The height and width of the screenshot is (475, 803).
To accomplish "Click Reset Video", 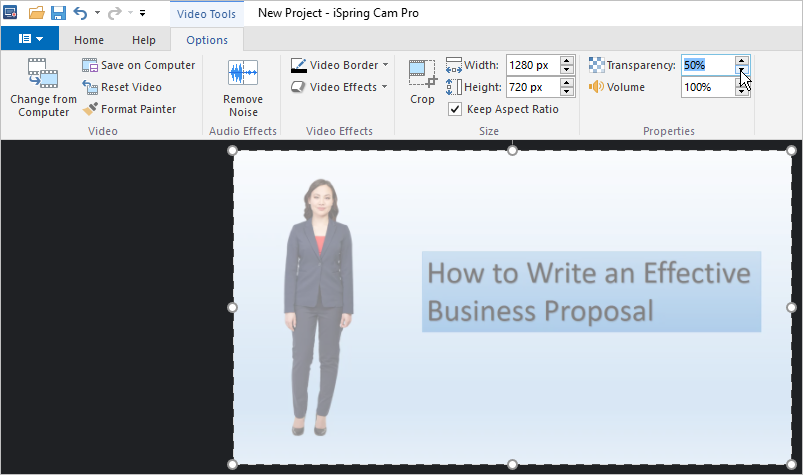I will (122, 87).
